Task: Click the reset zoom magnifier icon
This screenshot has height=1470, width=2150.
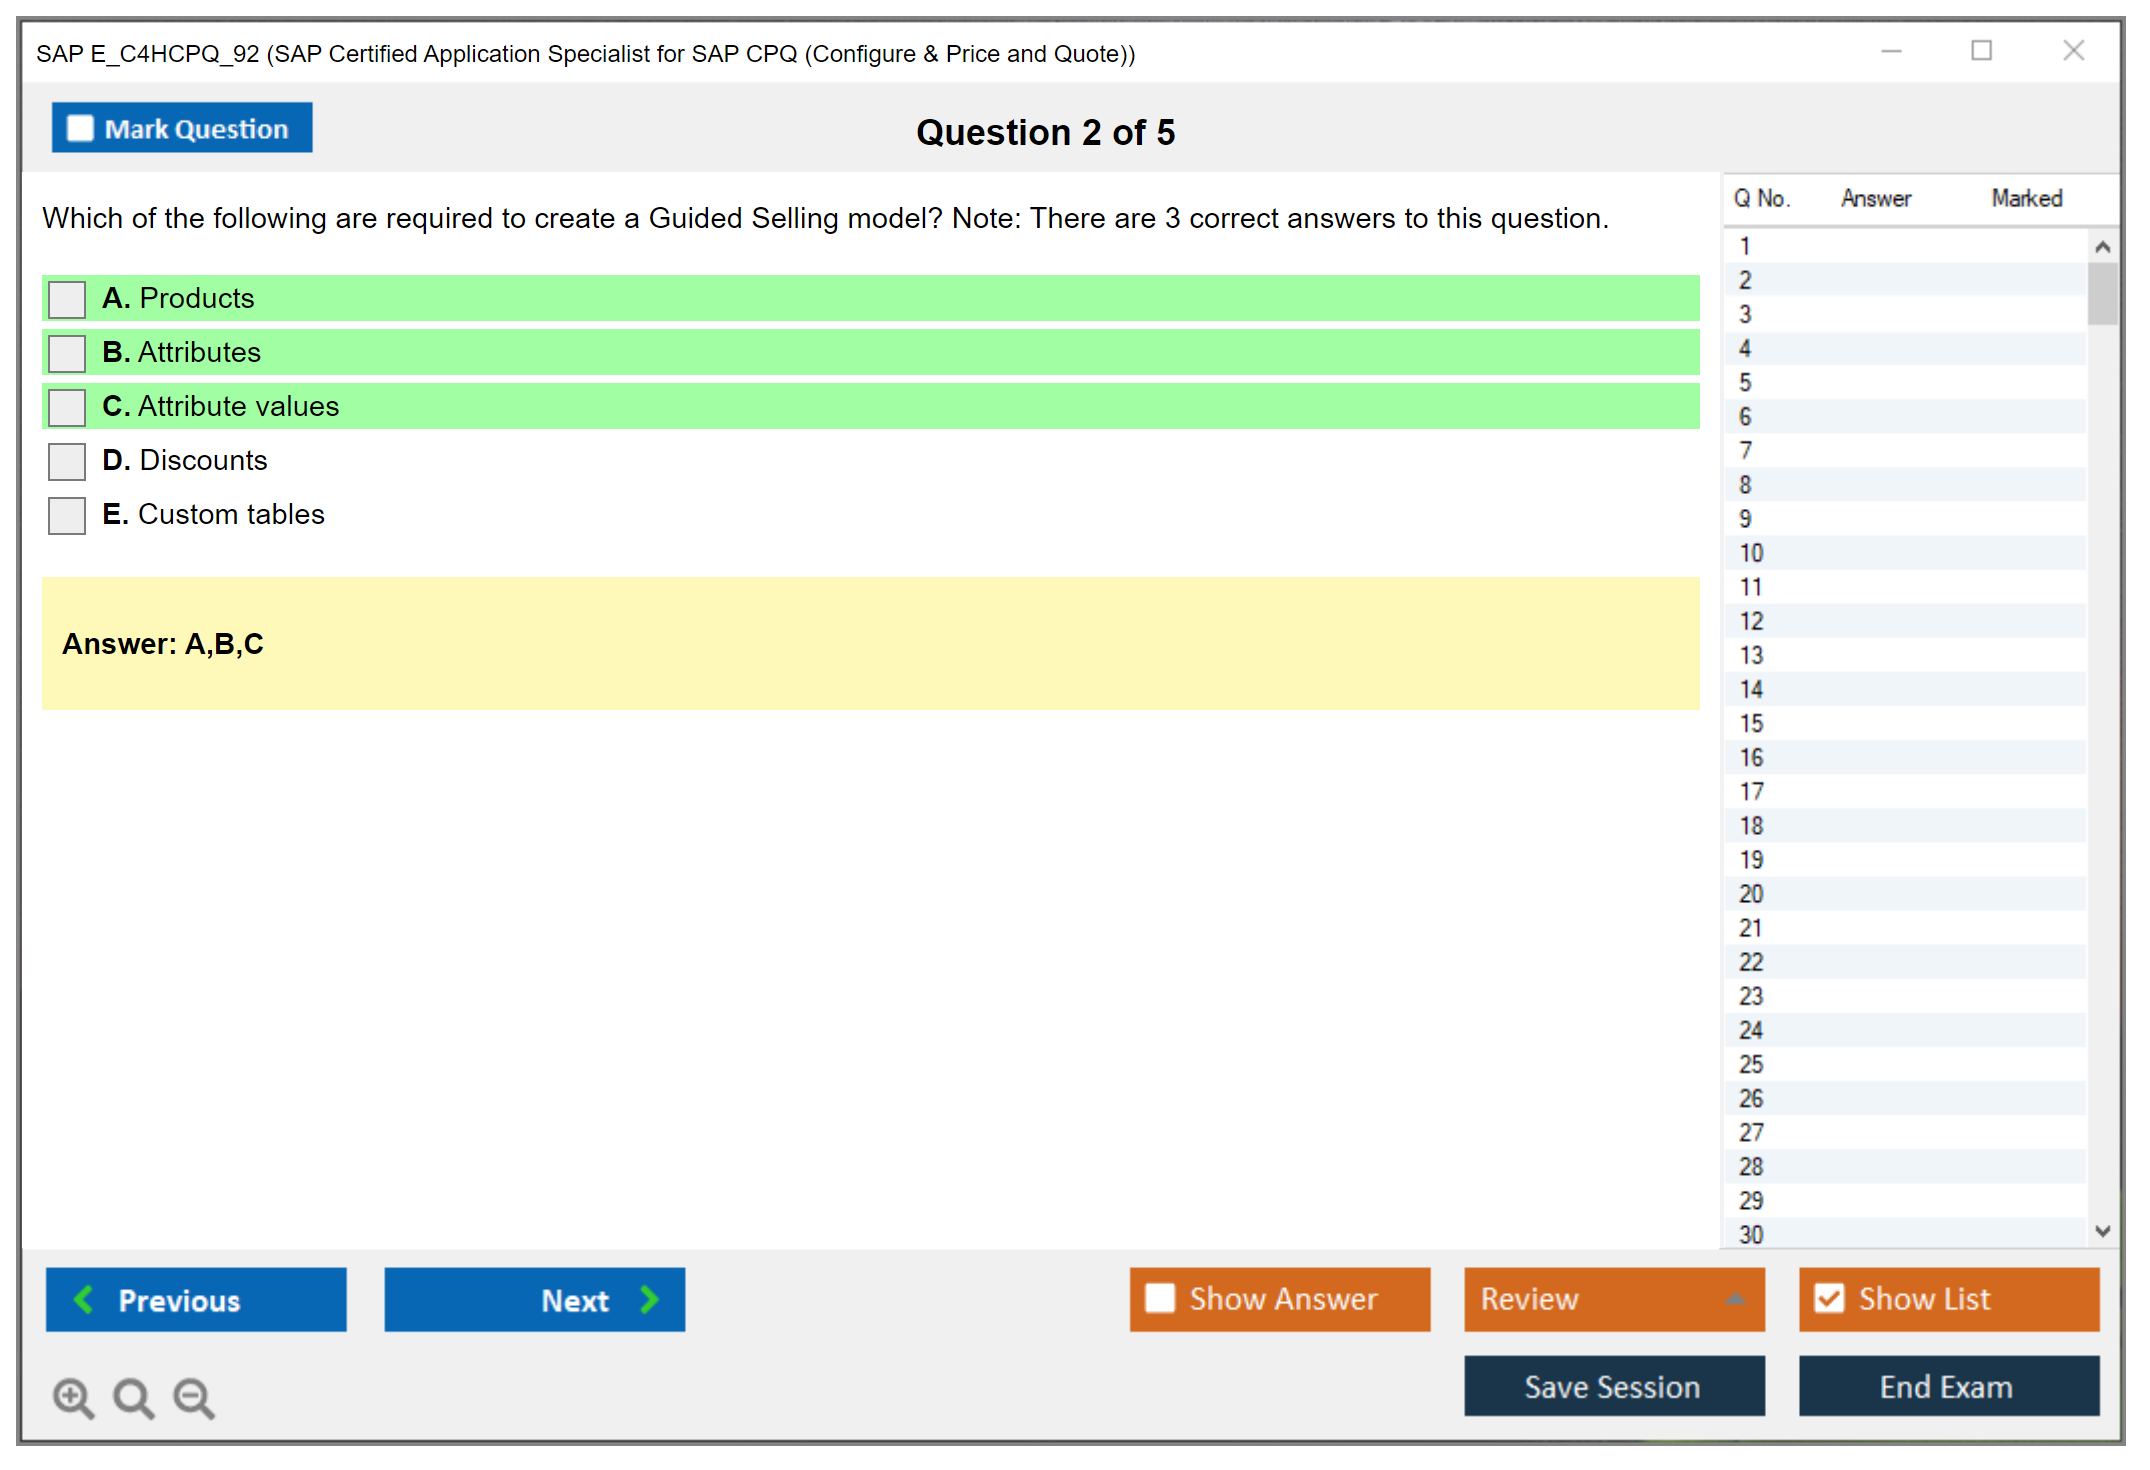Action: point(133,1397)
